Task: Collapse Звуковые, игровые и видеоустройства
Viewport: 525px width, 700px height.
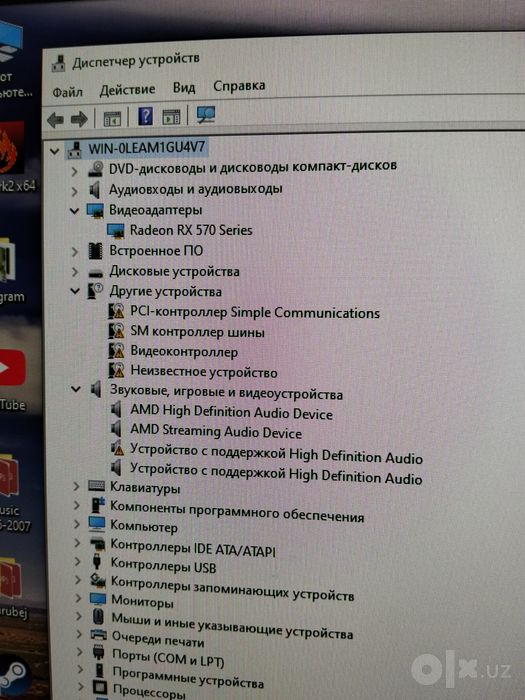Action: [x=76, y=390]
